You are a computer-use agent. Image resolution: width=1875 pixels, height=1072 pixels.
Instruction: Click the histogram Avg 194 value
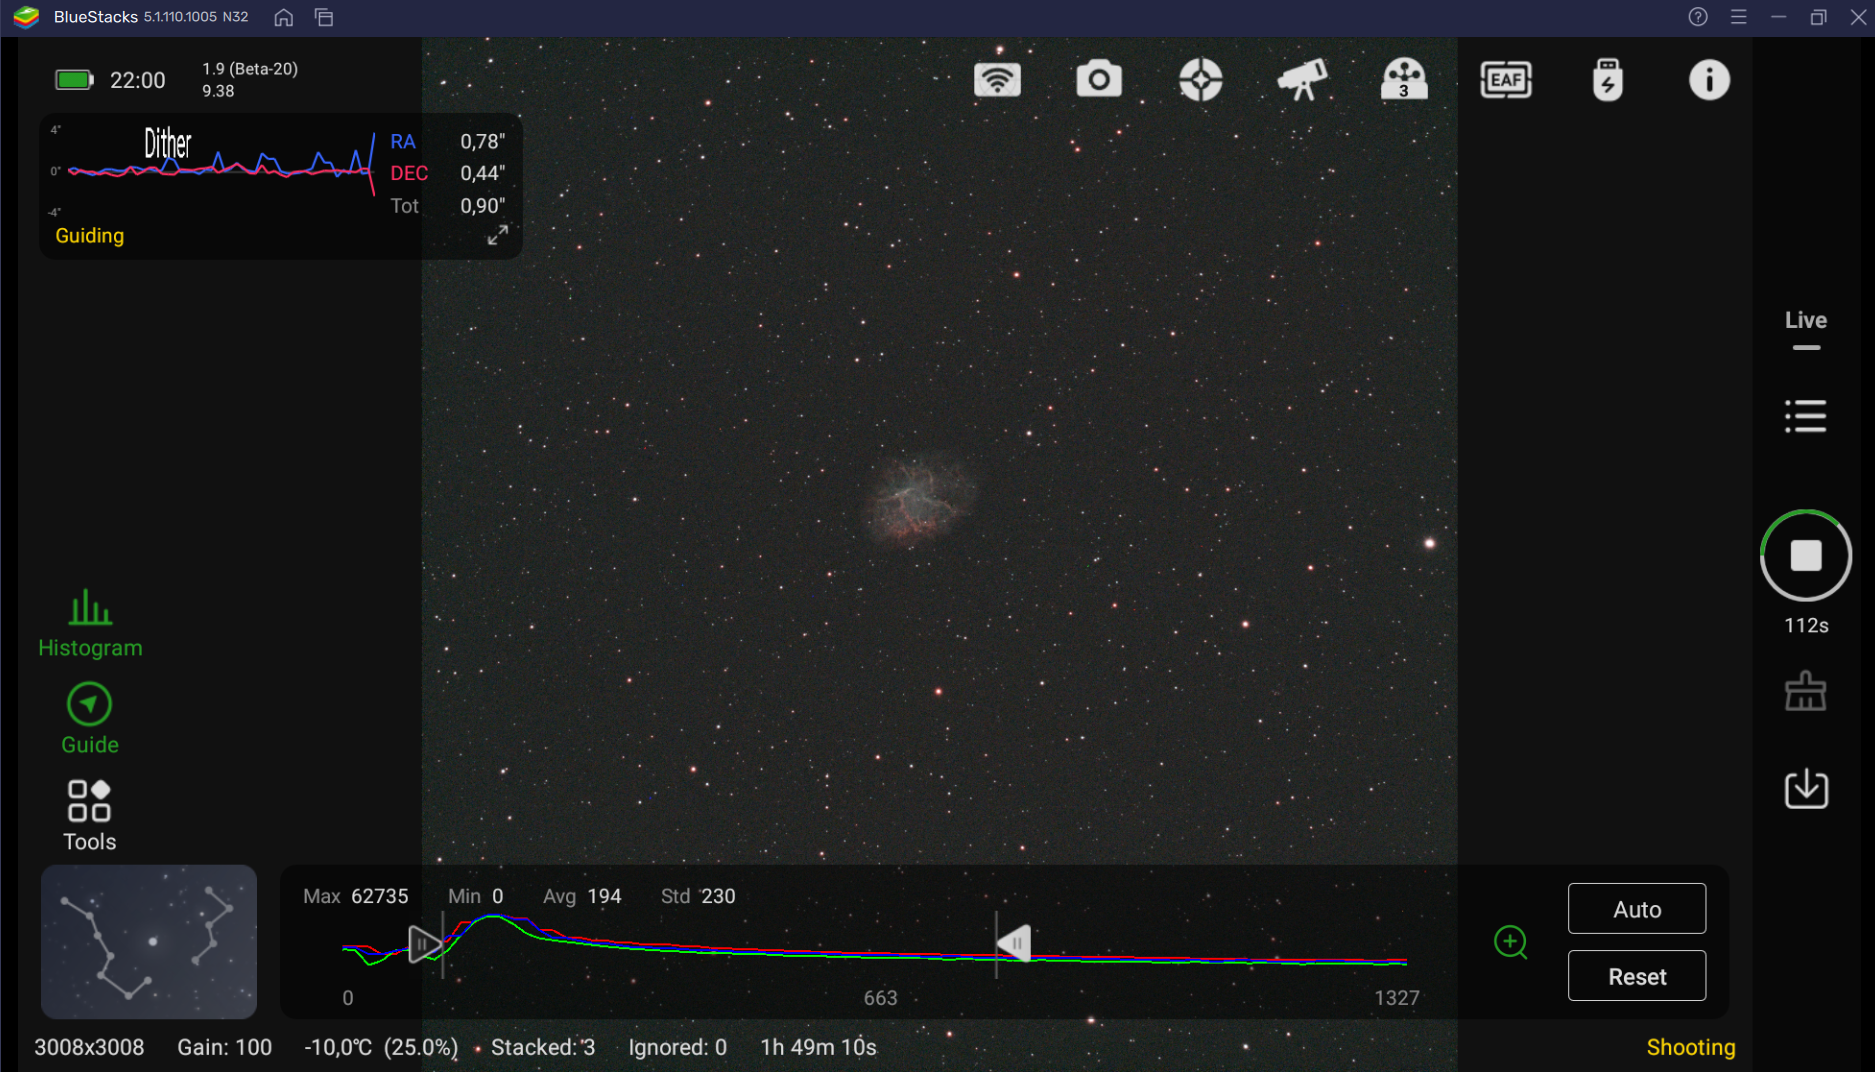click(604, 896)
